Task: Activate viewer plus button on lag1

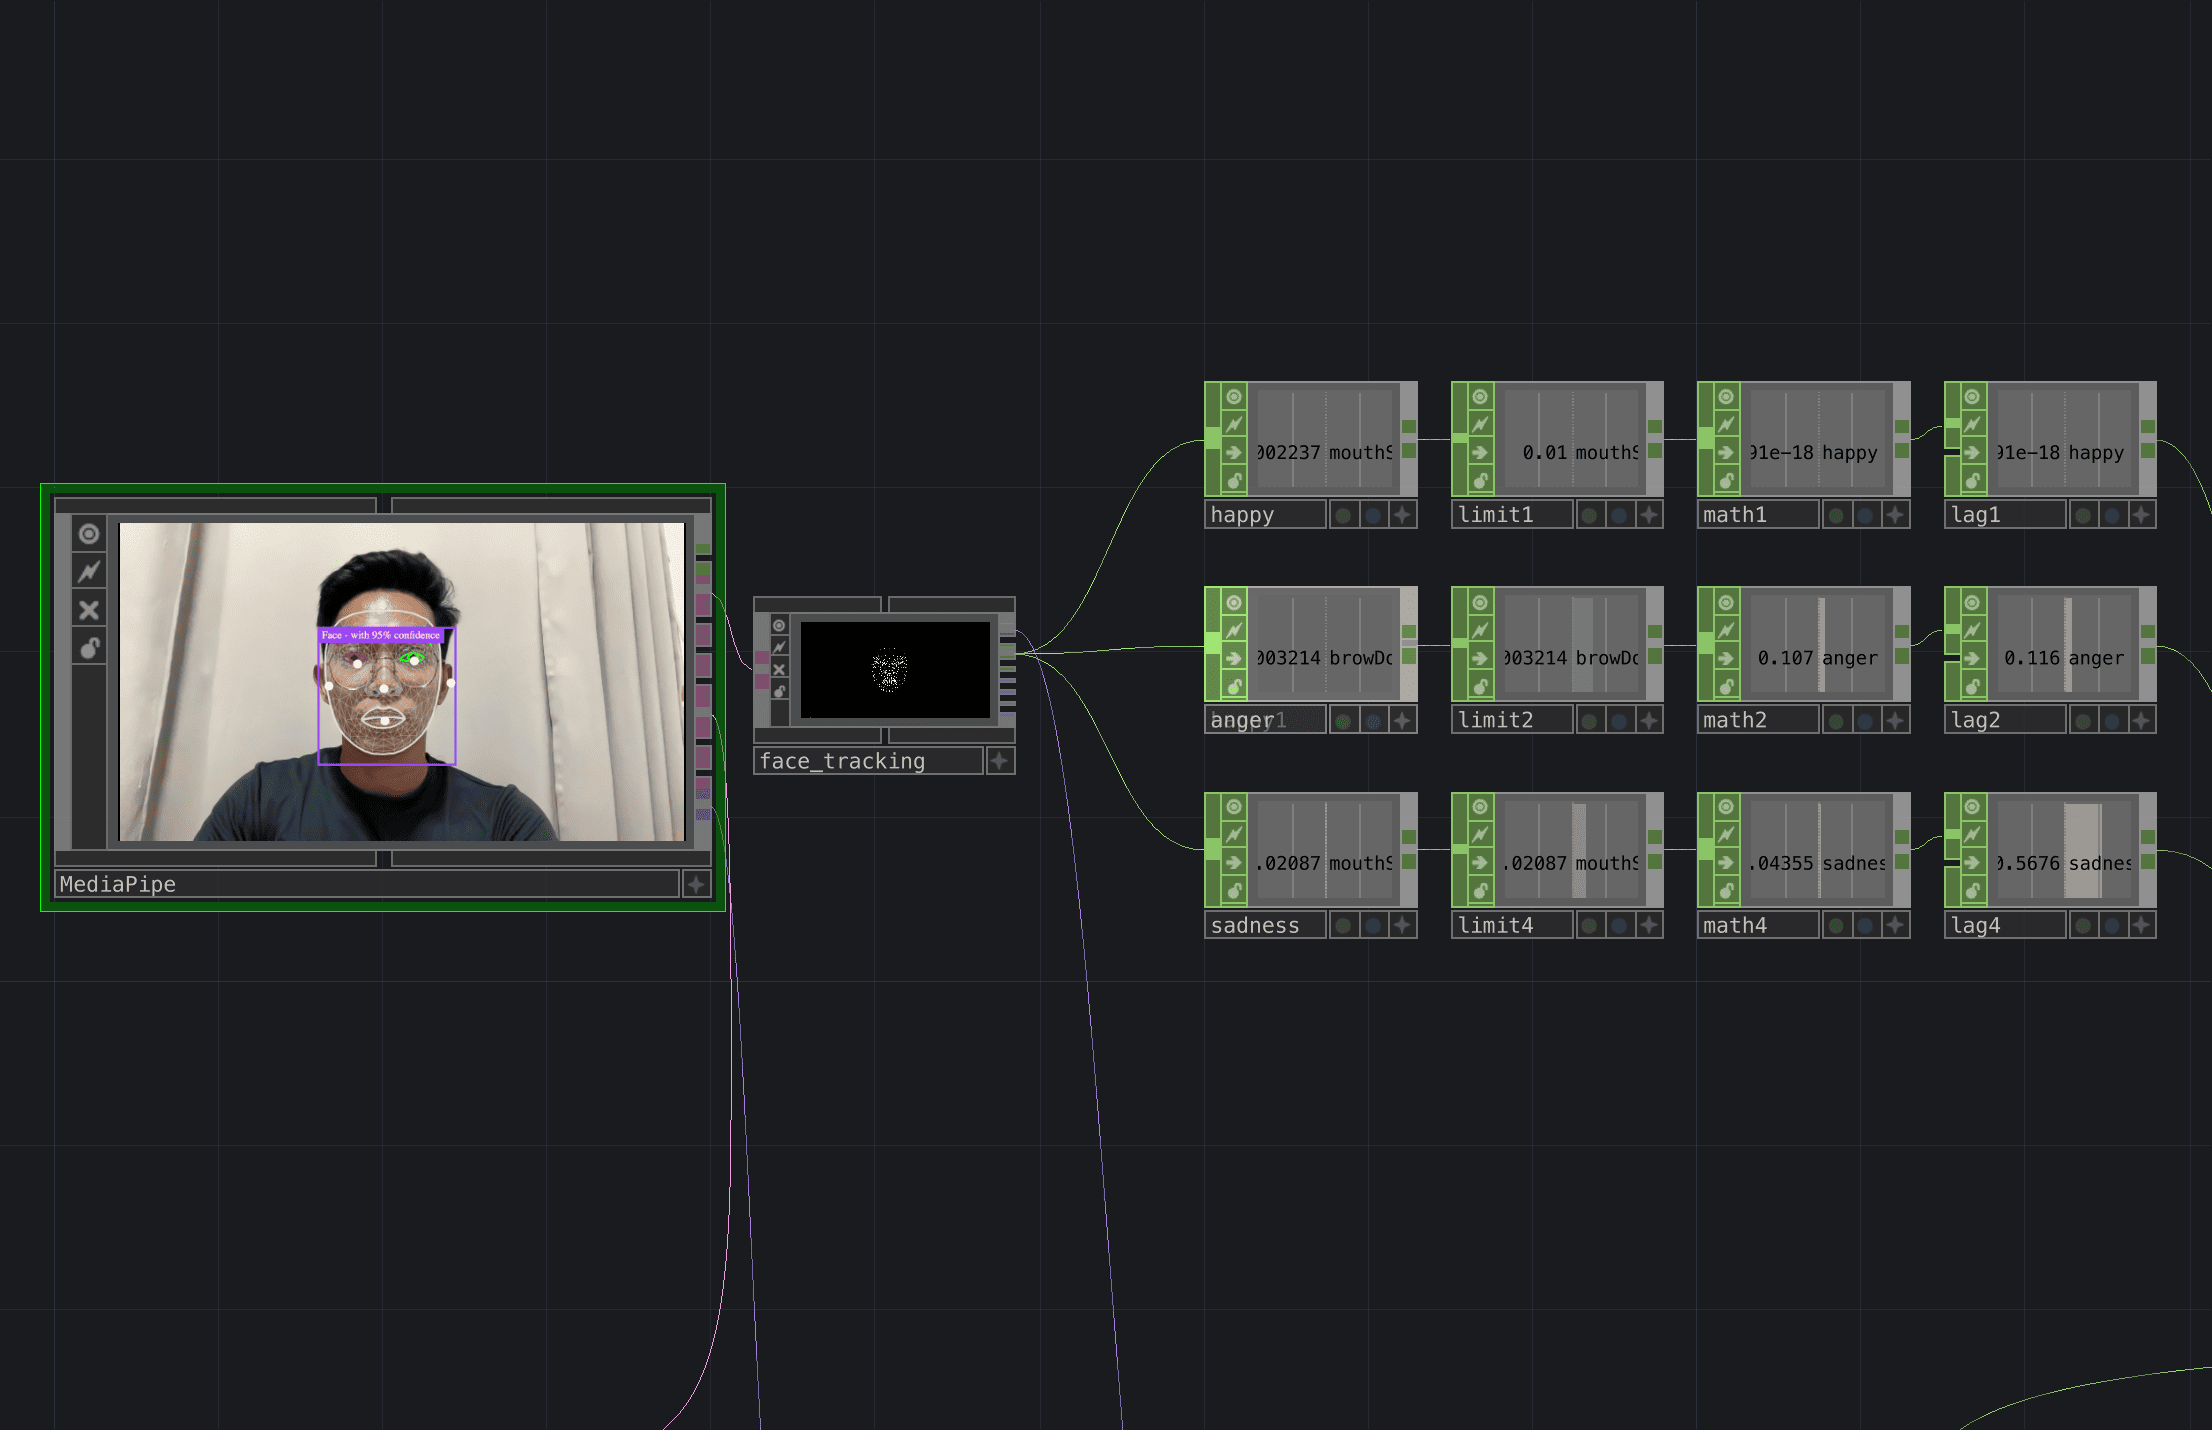Action: click(x=2141, y=515)
